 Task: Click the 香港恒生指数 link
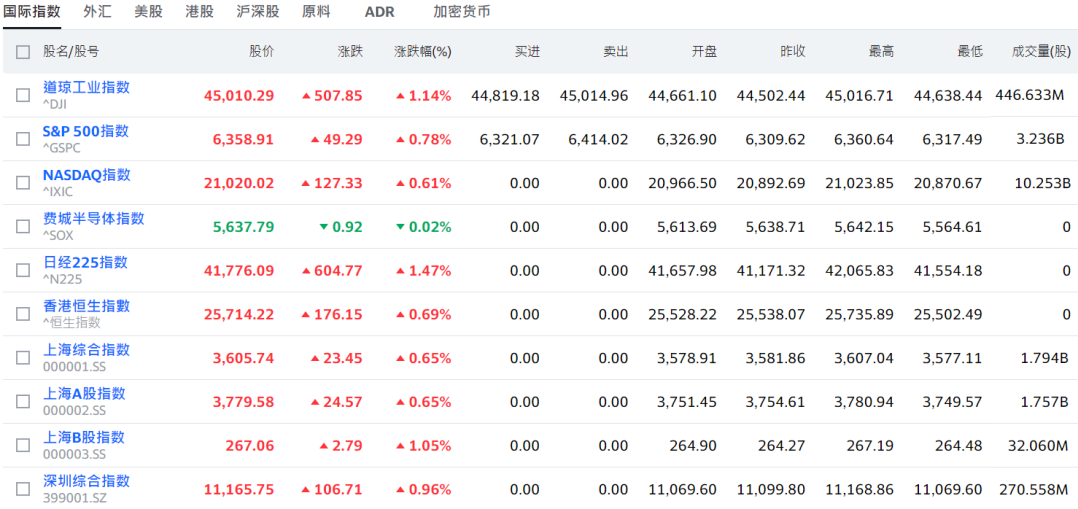coord(86,306)
